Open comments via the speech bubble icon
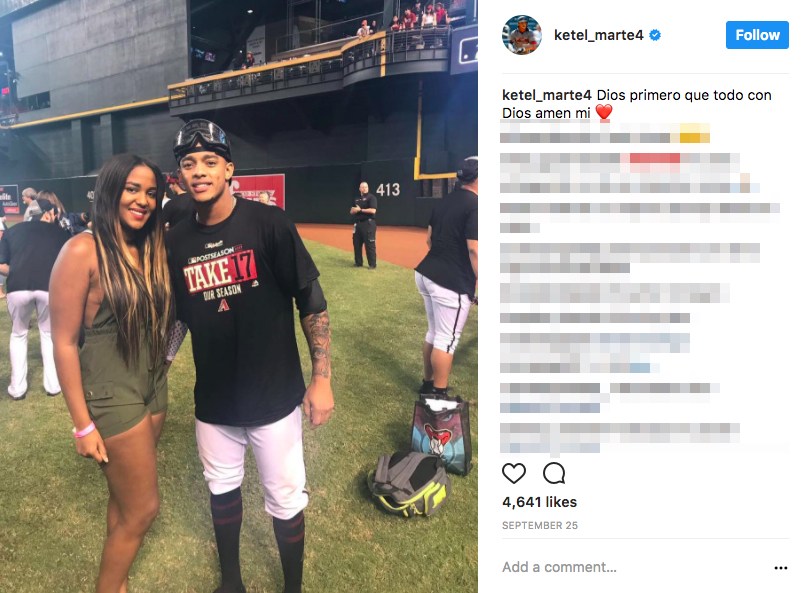The image size is (809, 593). click(x=554, y=473)
